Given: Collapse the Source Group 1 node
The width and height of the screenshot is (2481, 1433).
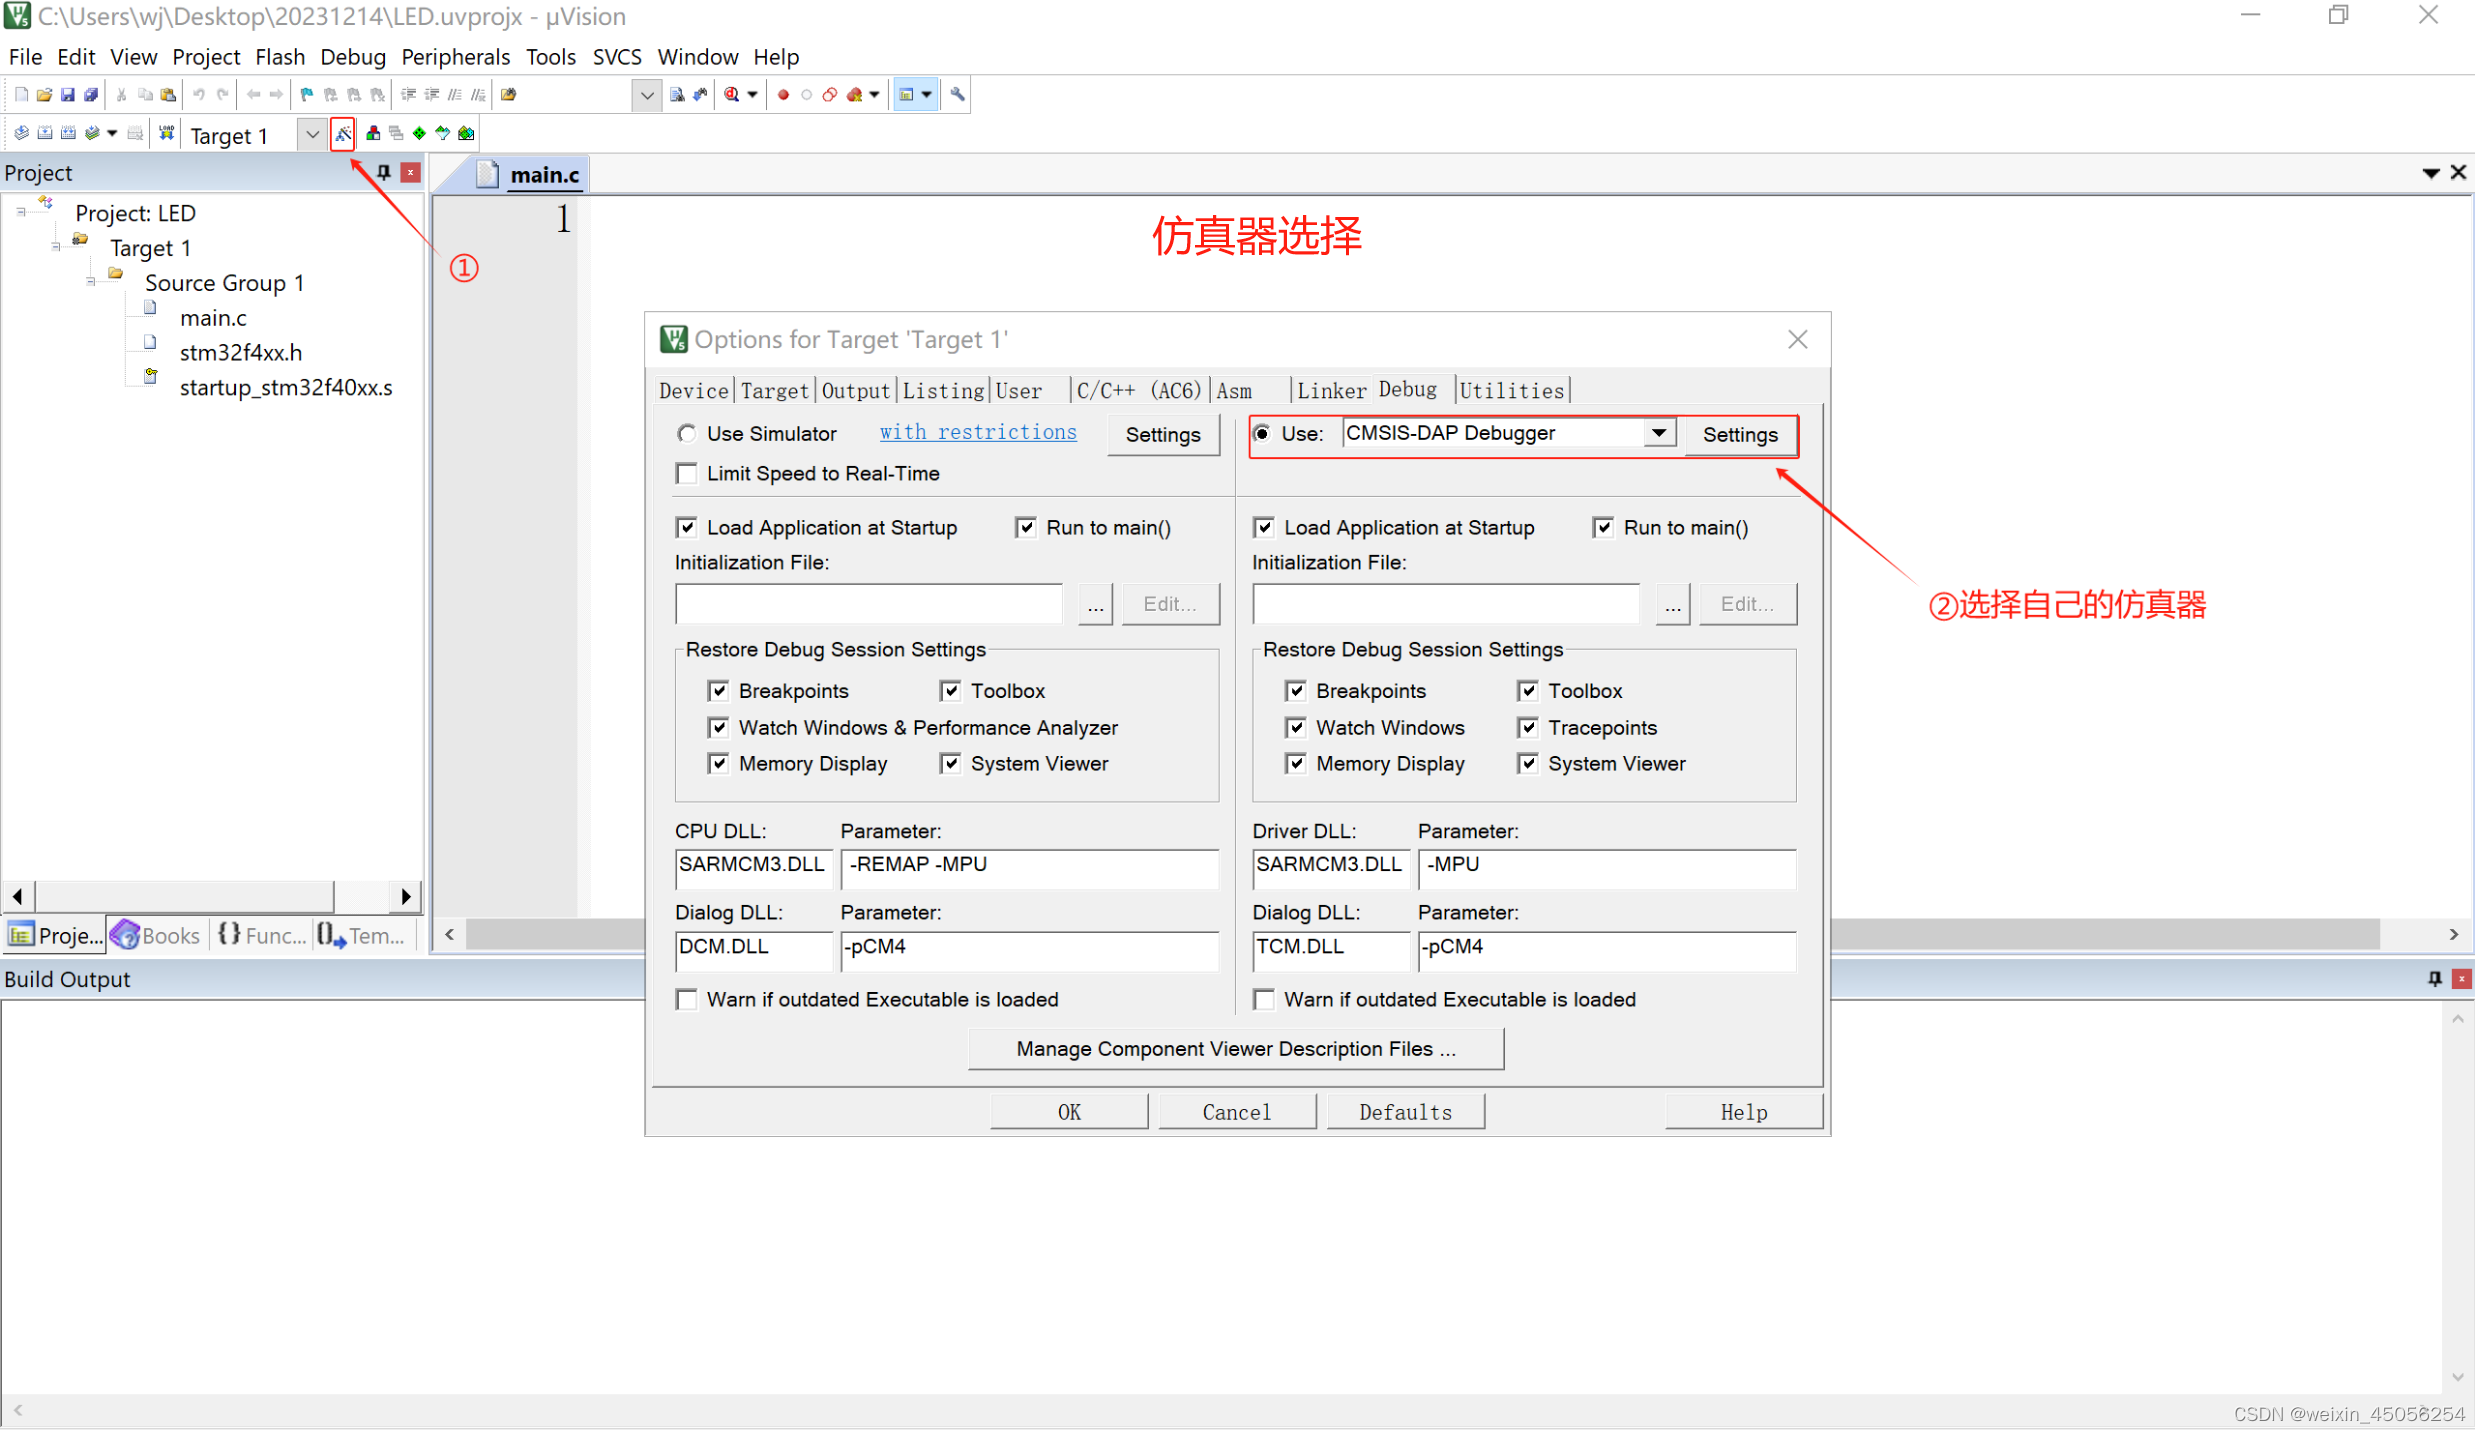Looking at the screenshot, I should (x=91, y=283).
